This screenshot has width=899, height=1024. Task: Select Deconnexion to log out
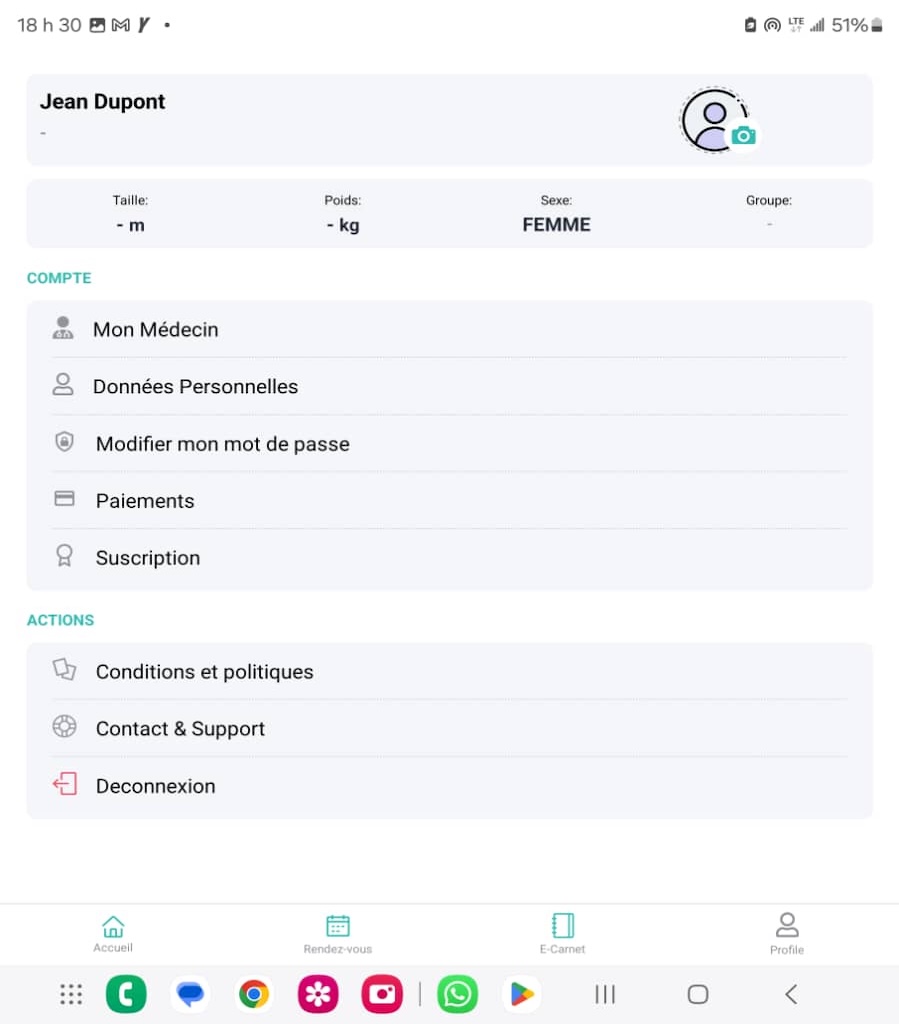[156, 786]
